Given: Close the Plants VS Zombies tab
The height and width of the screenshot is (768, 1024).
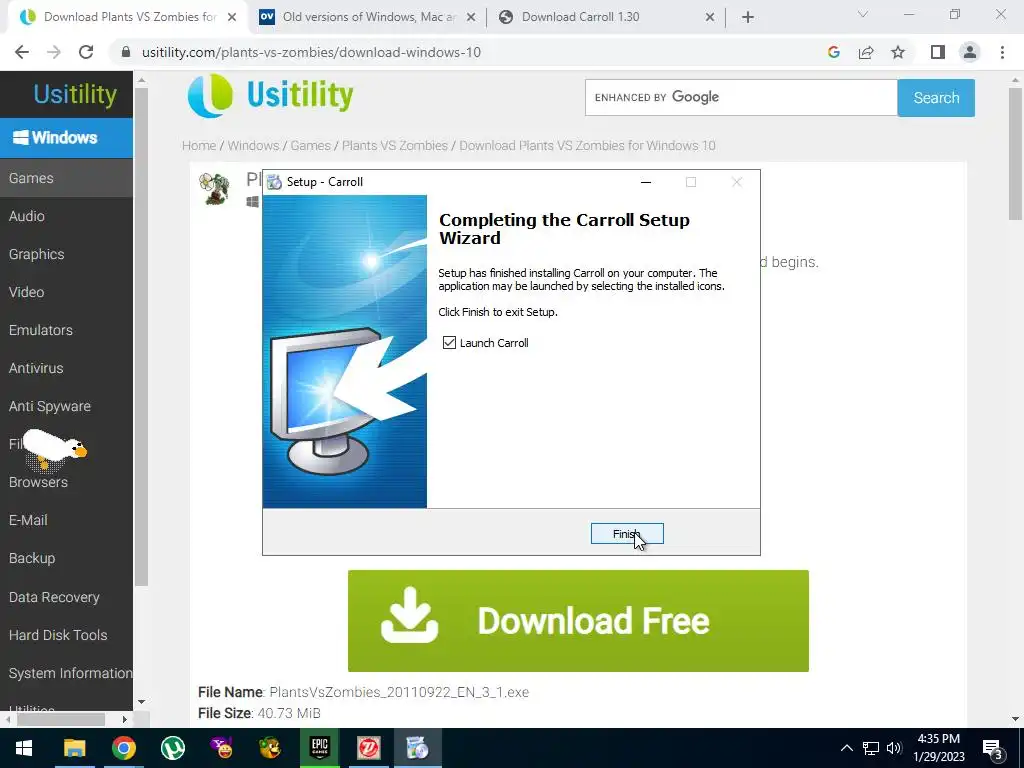Looking at the screenshot, I should (232, 18).
